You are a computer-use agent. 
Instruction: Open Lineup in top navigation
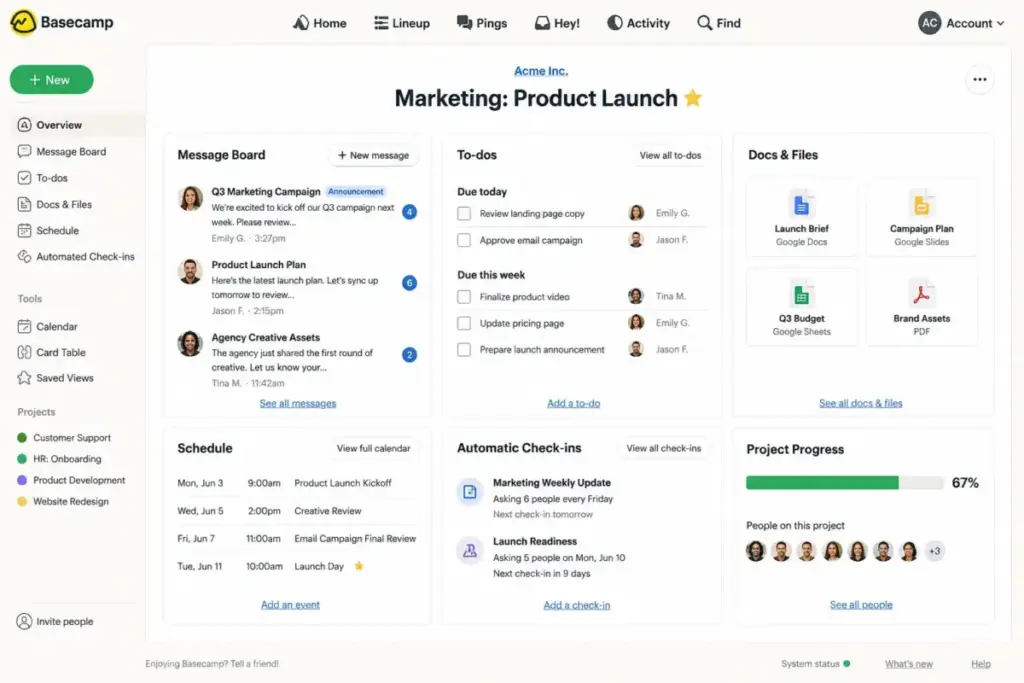click(402, 24)
